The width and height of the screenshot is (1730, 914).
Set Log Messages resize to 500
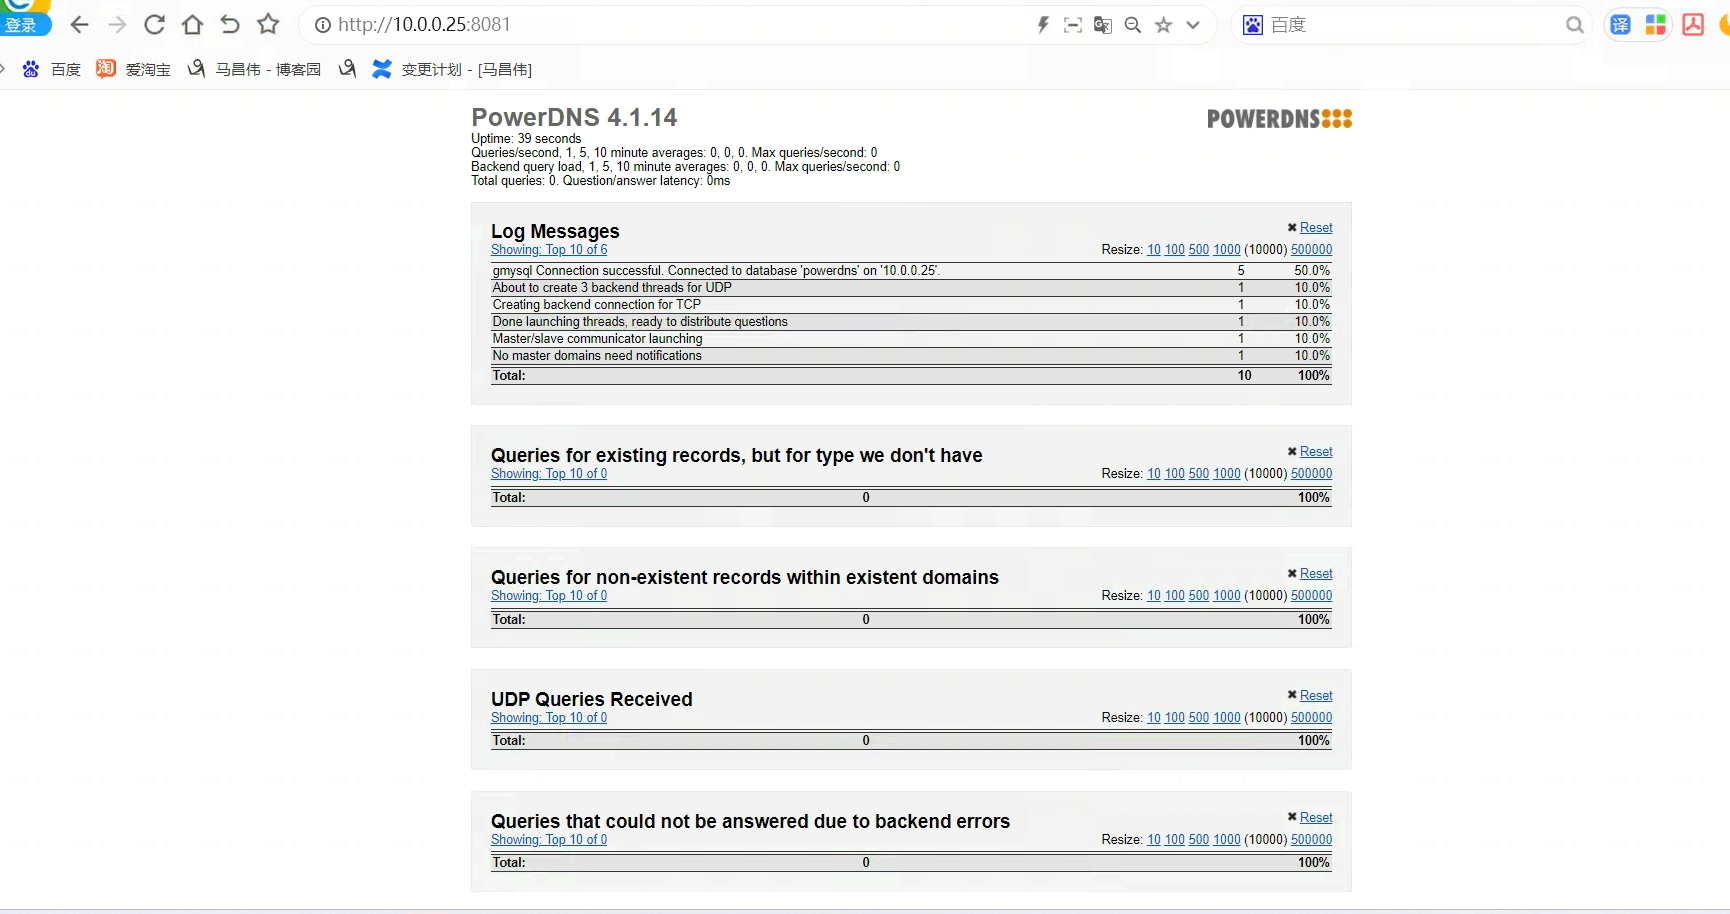click(x=1199, y=250)
